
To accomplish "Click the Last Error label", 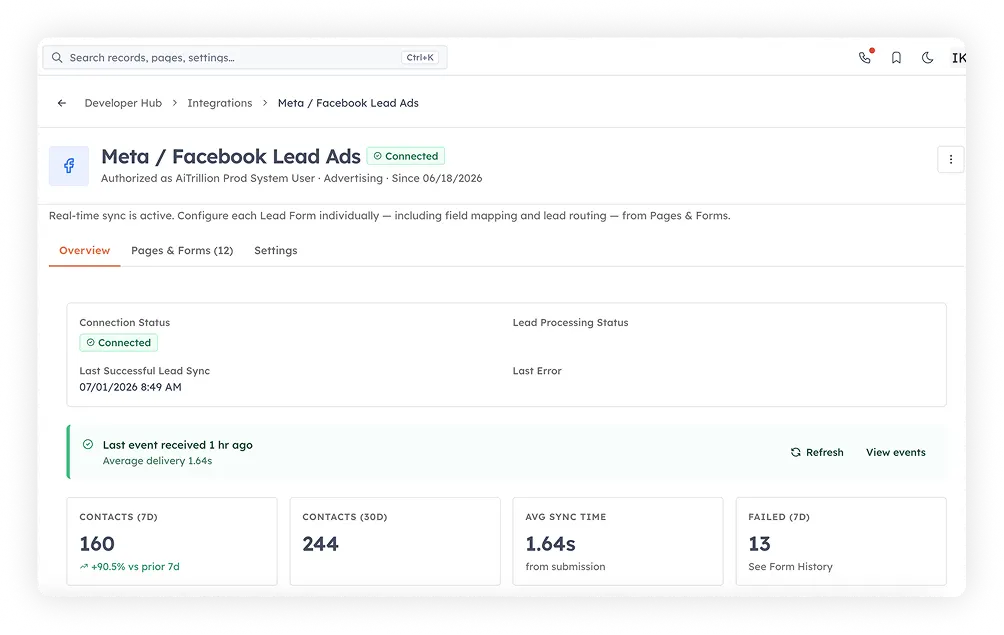I will click(537, 371).
